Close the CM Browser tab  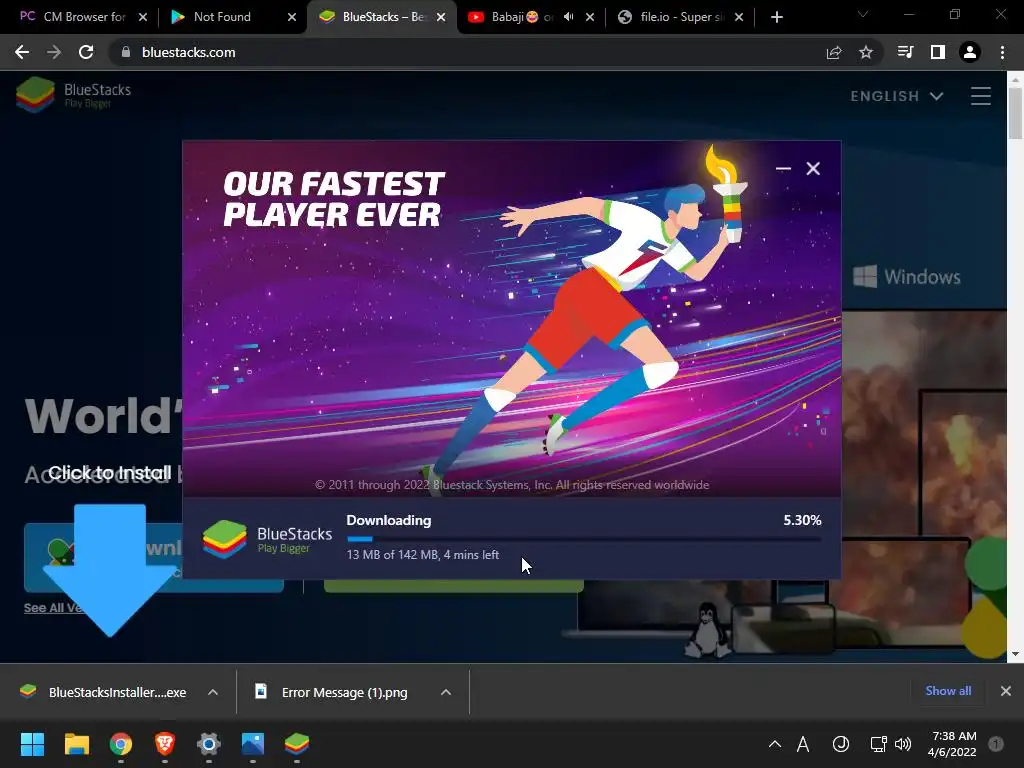click(143, 17)
